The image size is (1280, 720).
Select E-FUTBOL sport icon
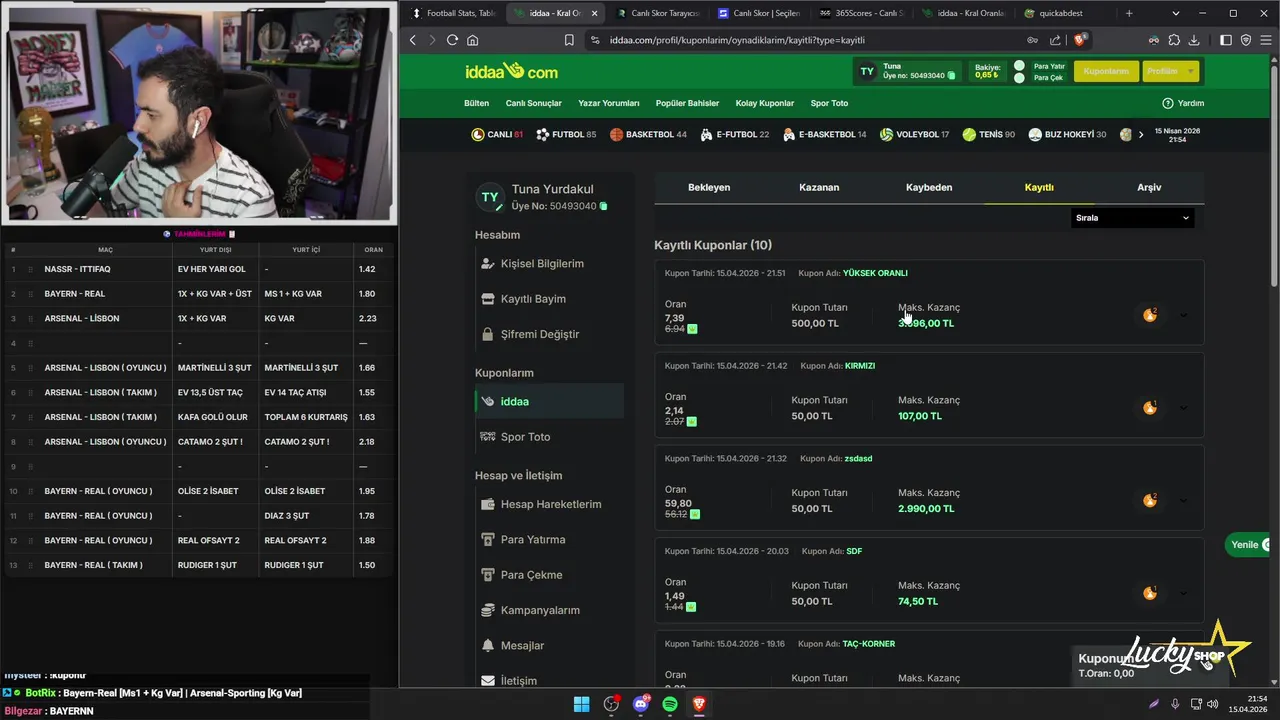click(x=706, y=134)
